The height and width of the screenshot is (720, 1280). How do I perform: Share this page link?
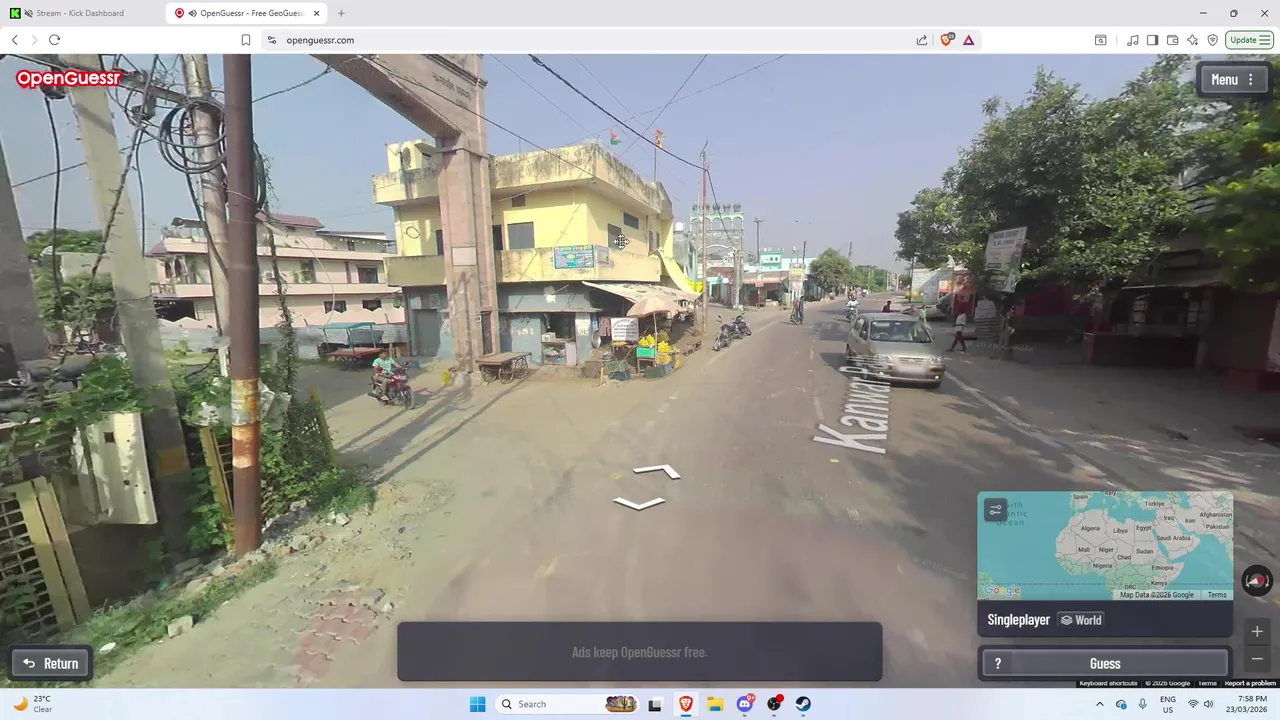(921, 40)
